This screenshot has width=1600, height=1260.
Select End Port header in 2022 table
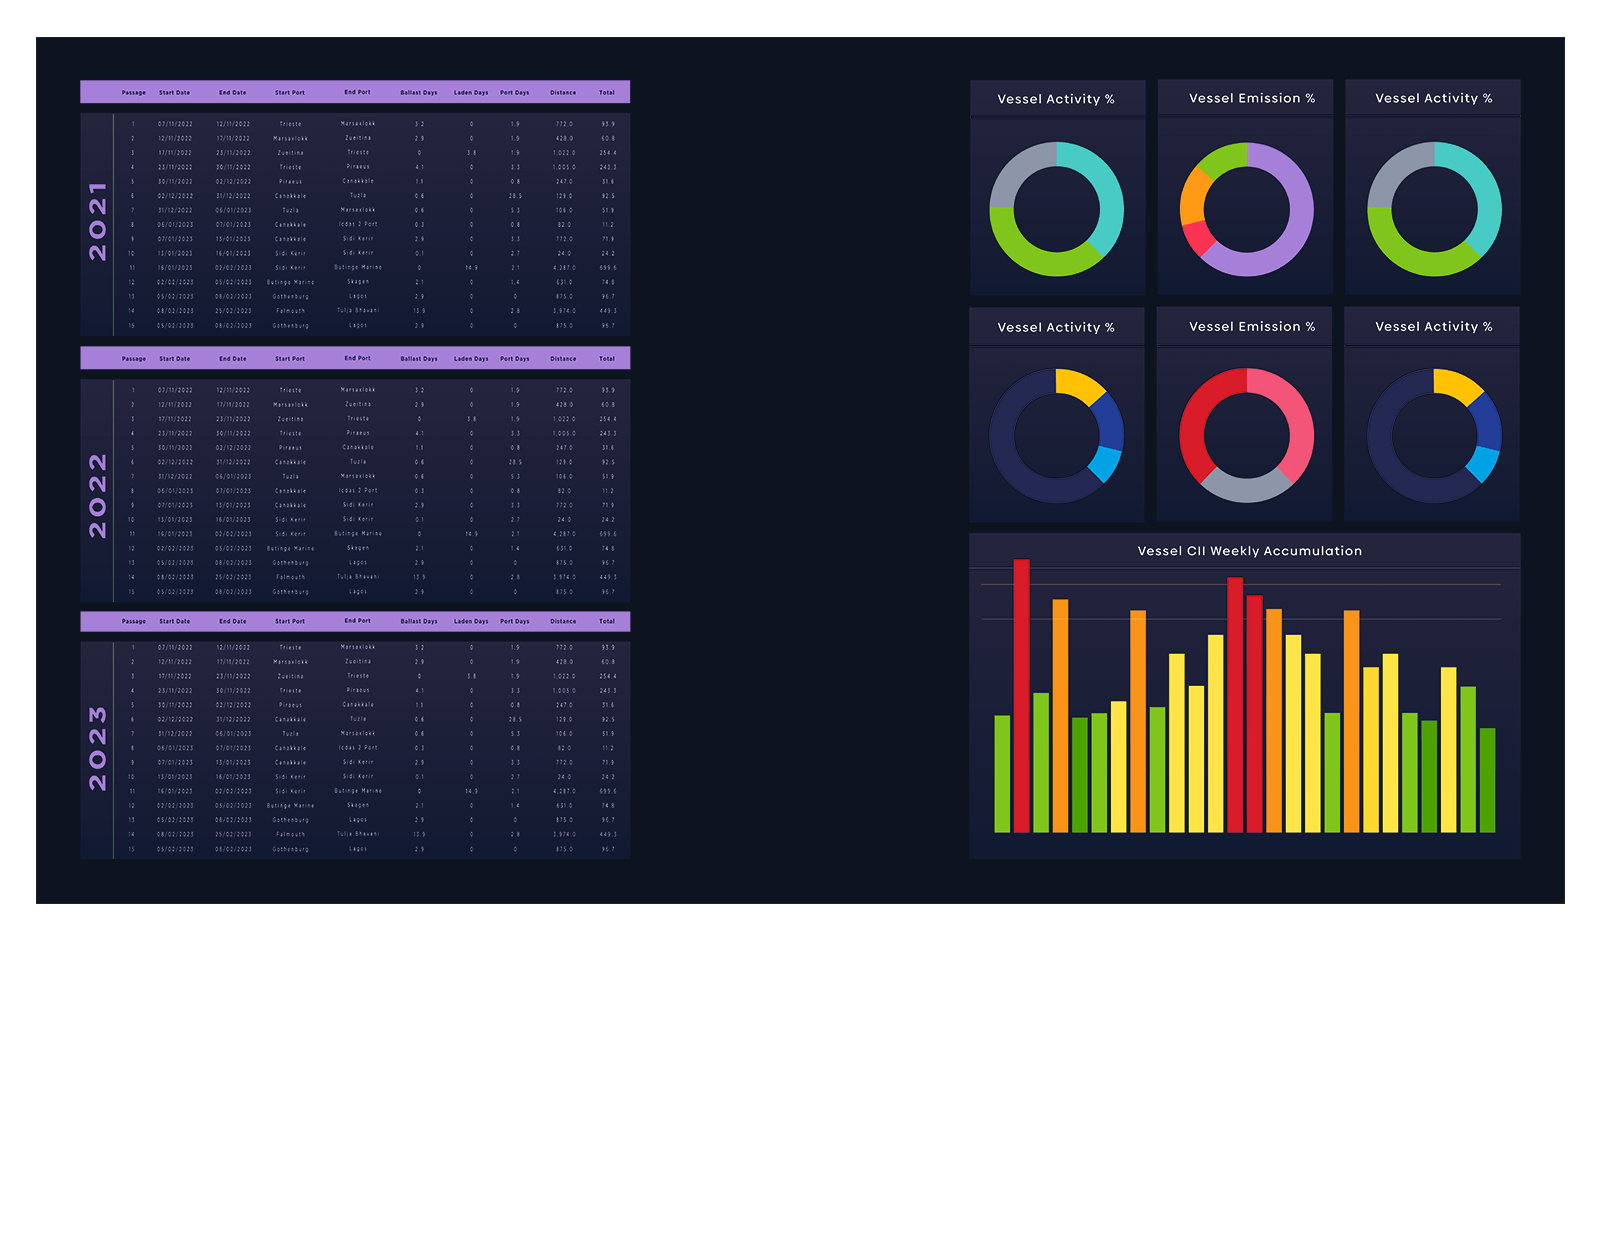pyautogui.click(x=357, y=358)
